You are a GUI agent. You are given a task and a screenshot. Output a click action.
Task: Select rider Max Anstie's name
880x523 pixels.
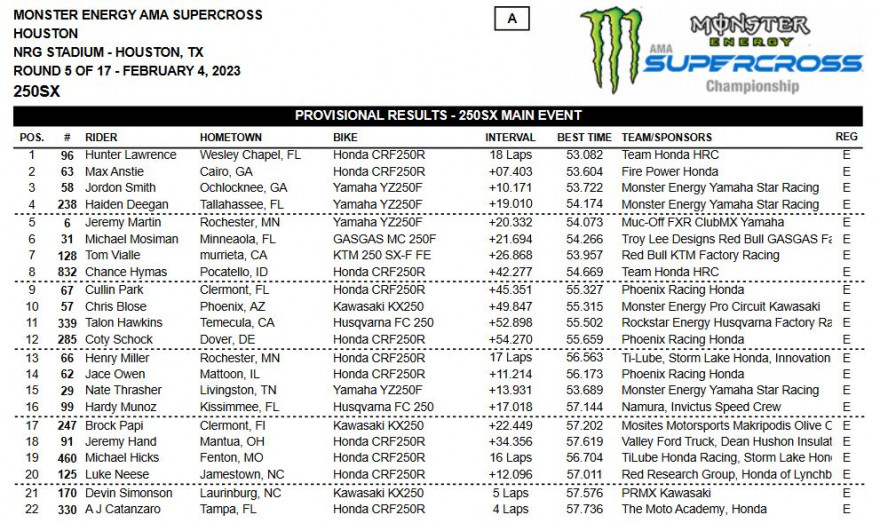click(x=114, y=172)
